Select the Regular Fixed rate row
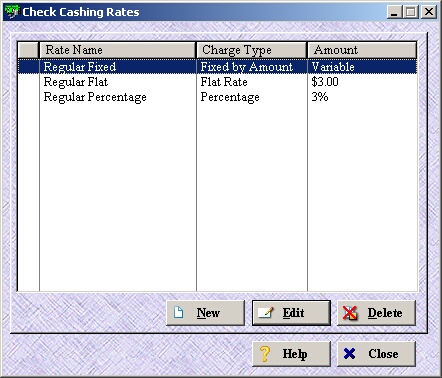 [217, 67]
